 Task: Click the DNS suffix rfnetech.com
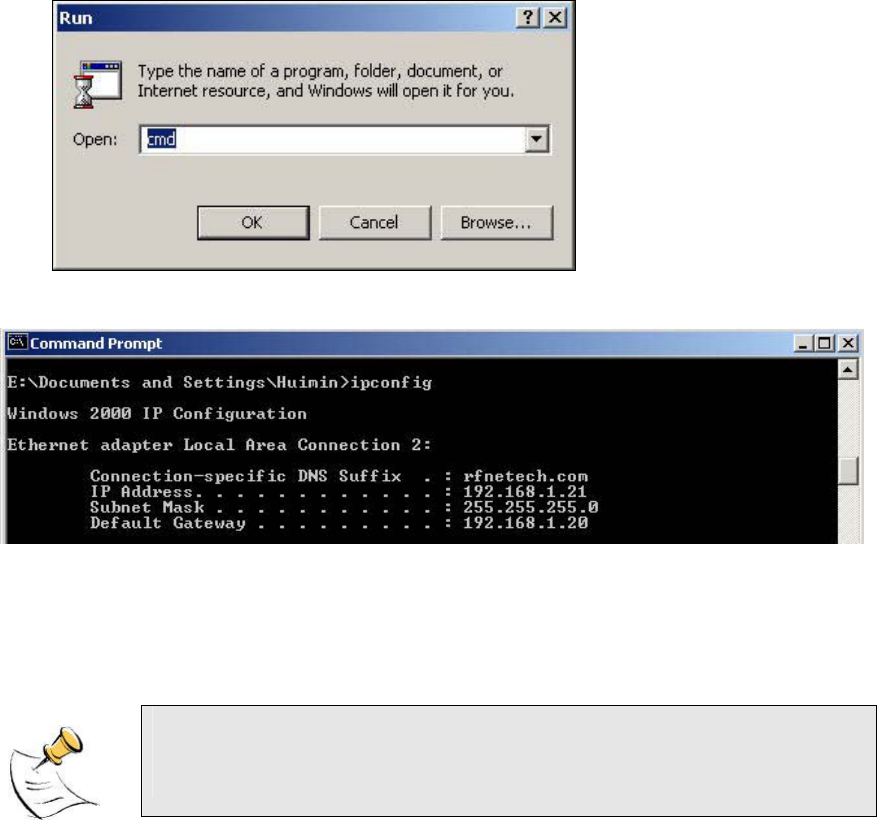click(525, 476)
